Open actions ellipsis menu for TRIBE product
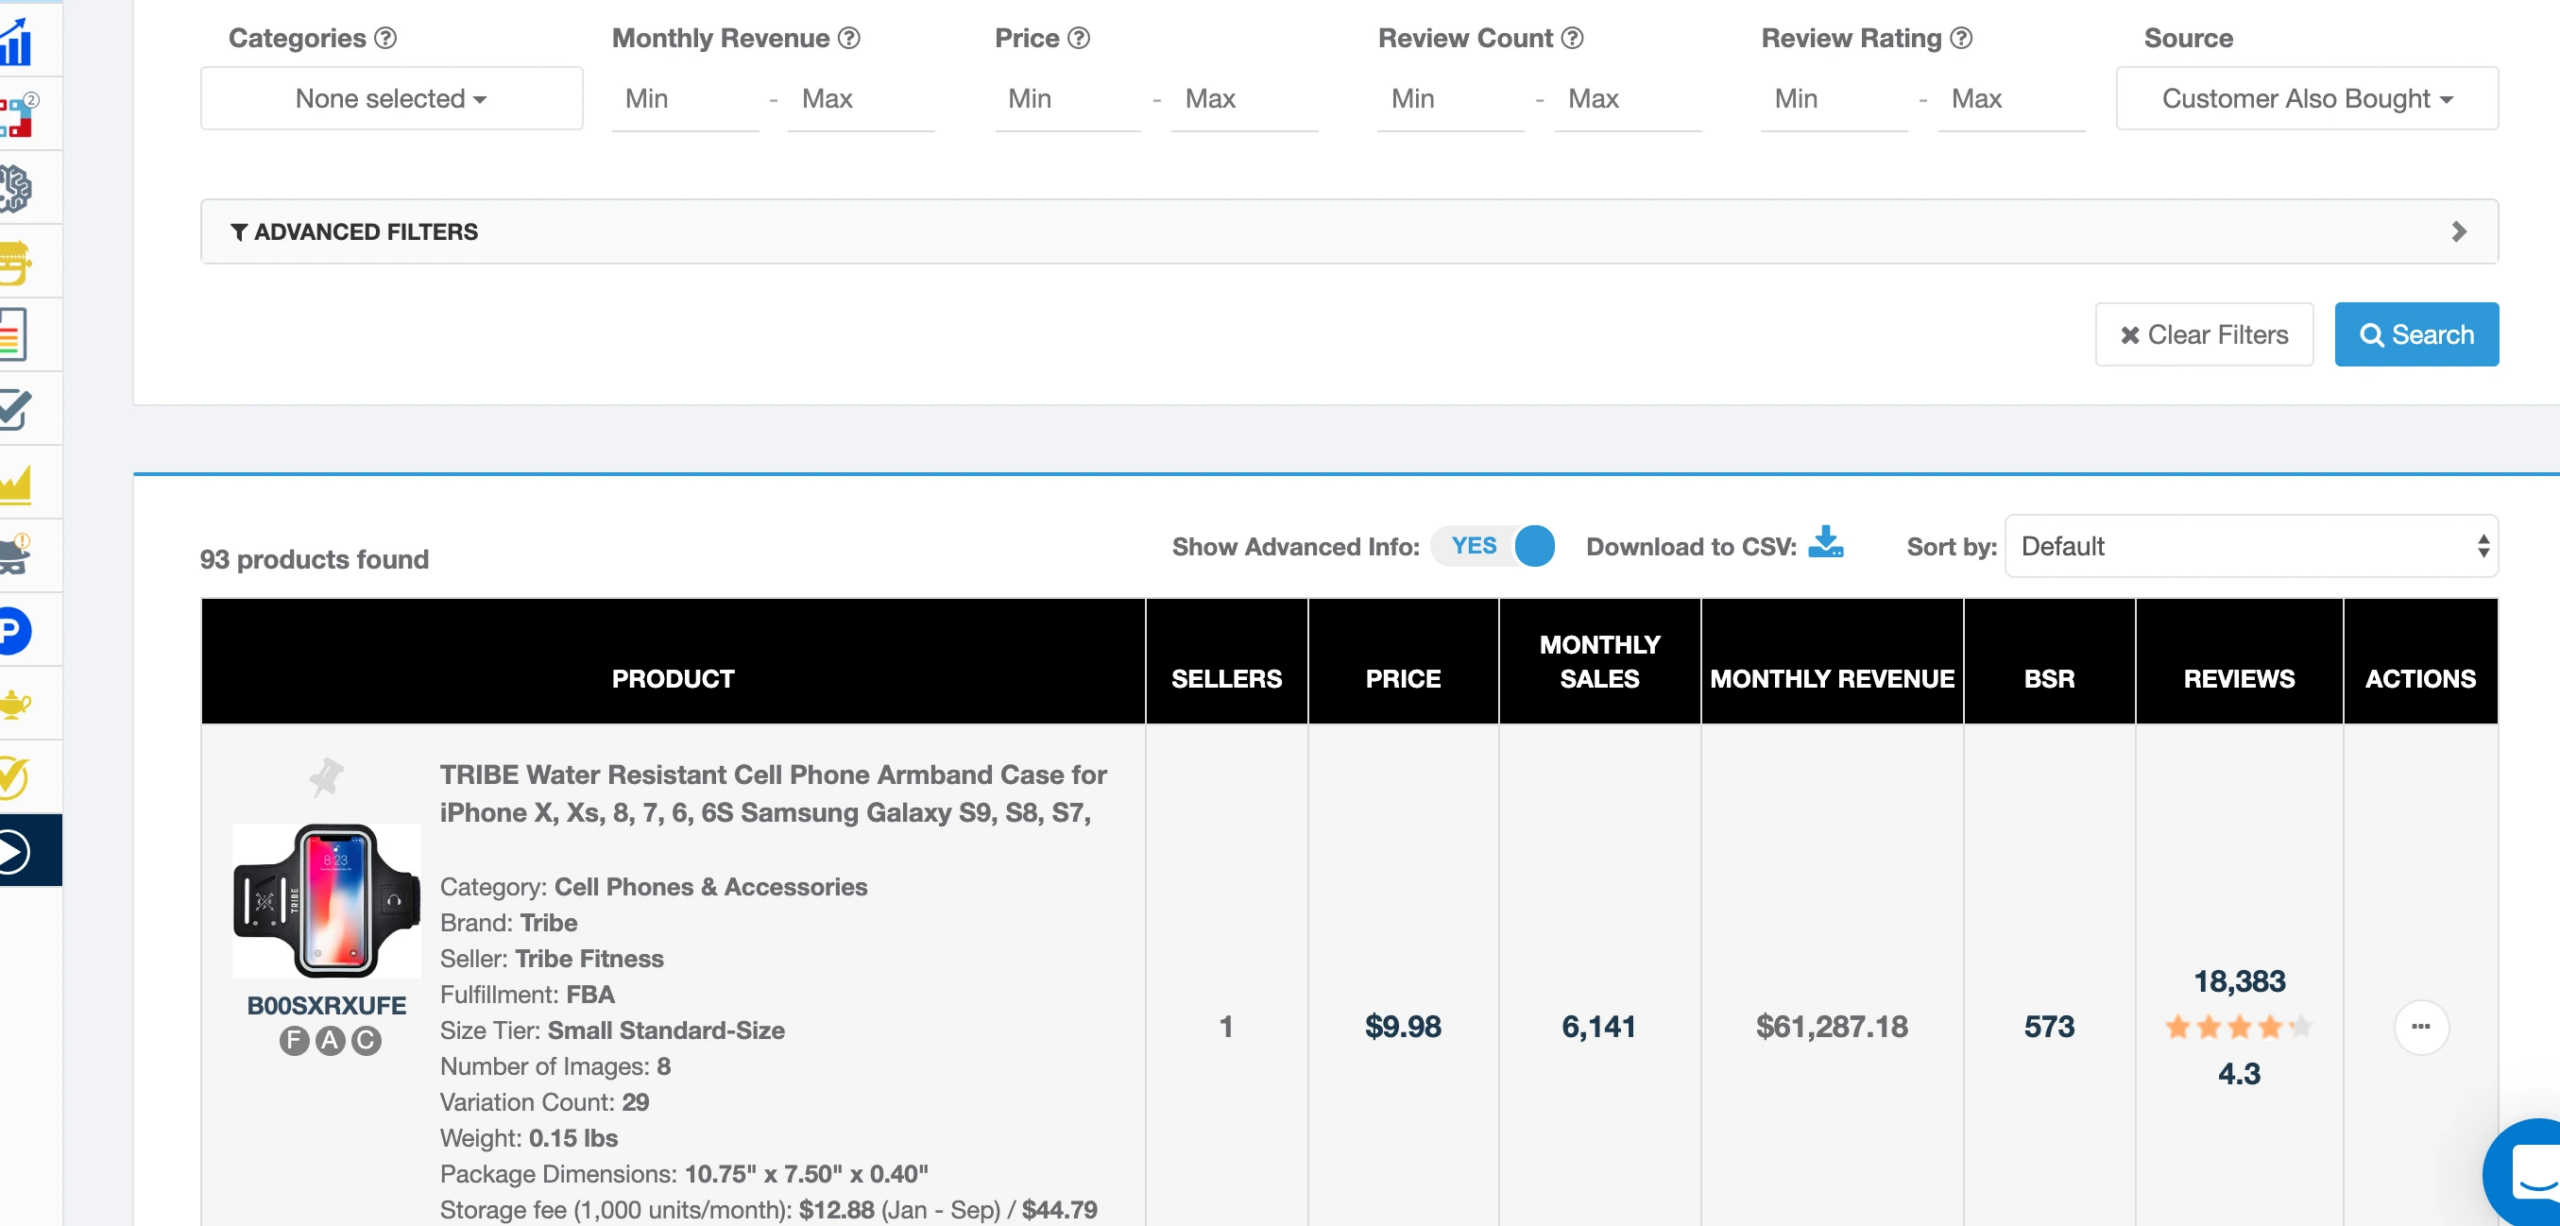 (2420, 1027)
